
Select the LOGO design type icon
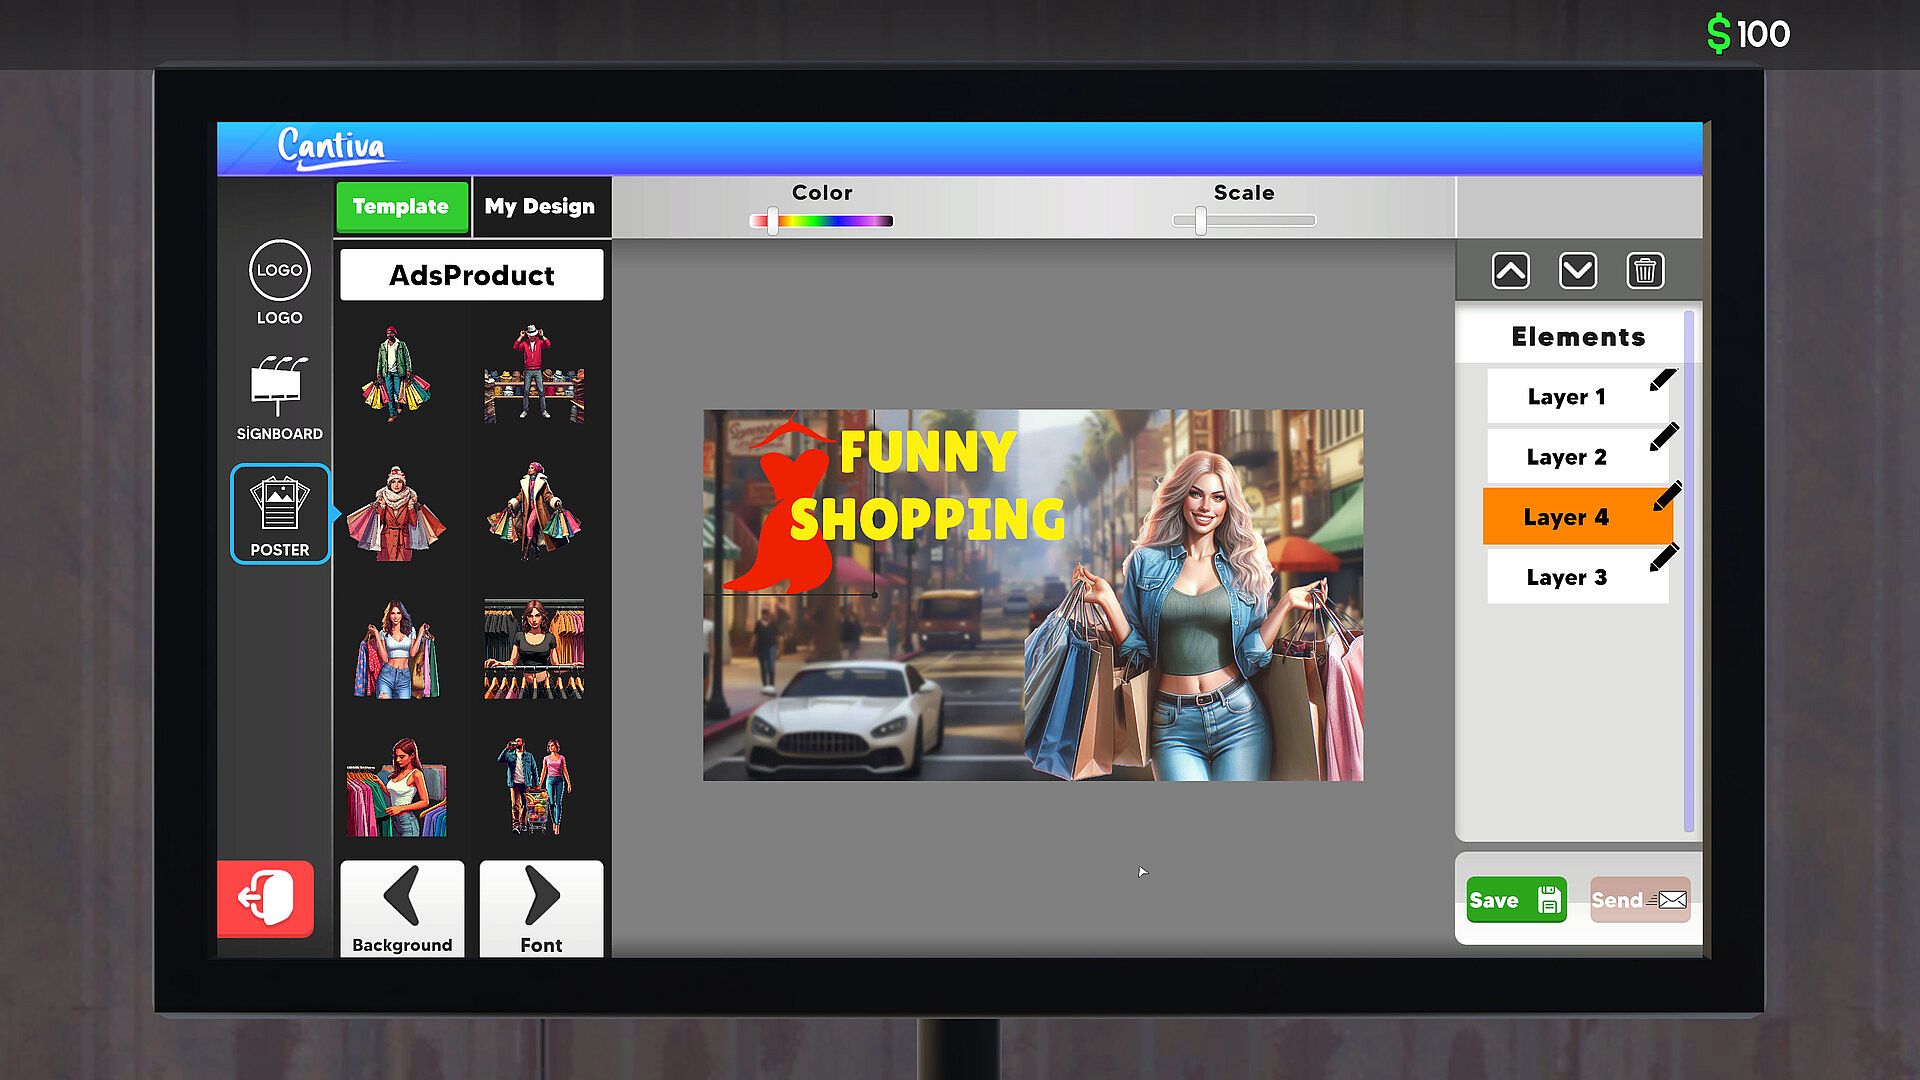(279, 271)
